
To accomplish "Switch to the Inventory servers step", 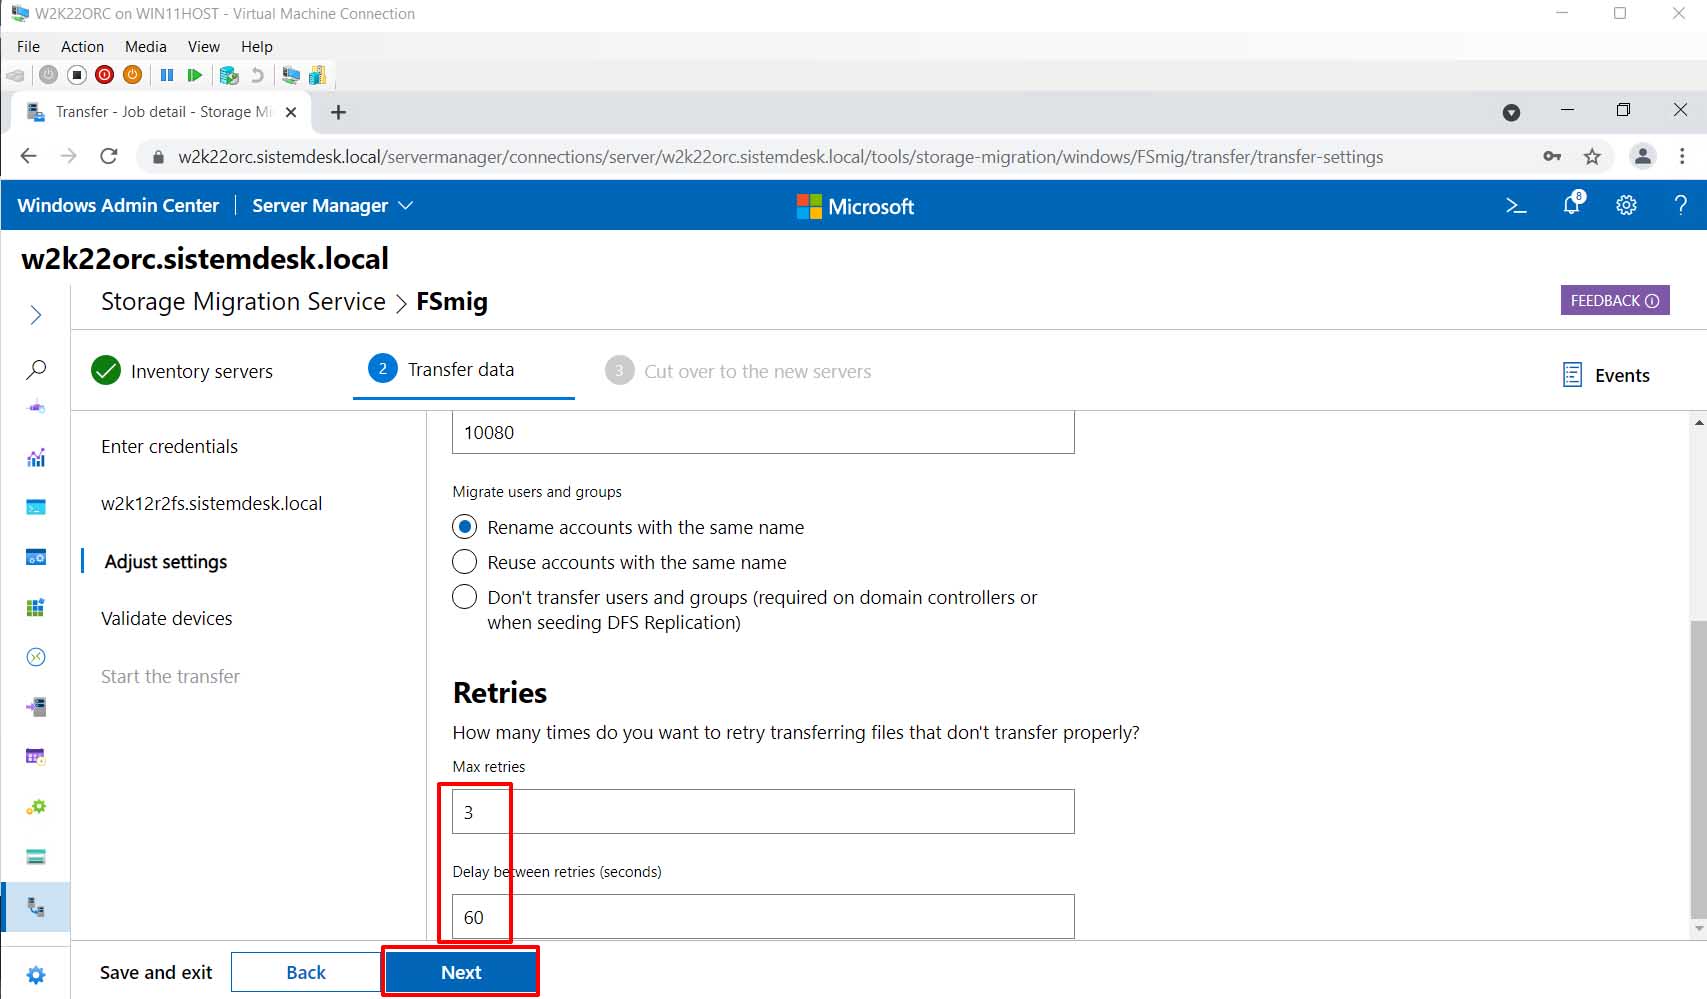I will (x=182, y=371).
